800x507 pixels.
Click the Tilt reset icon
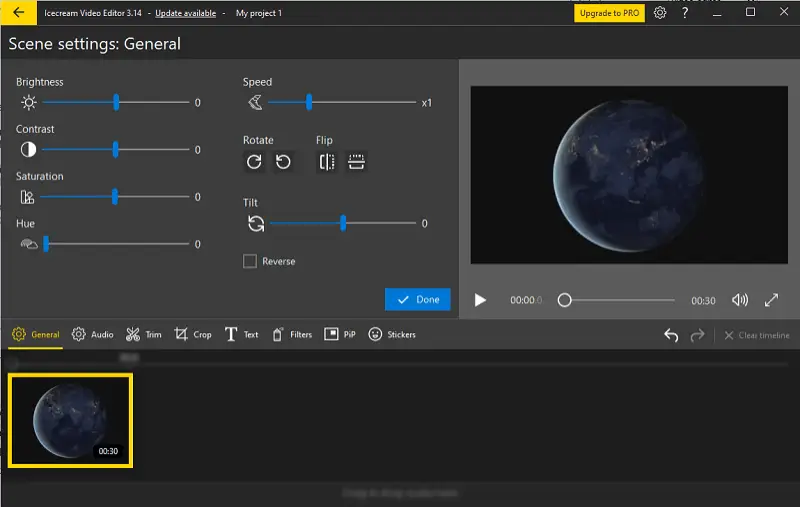pos(256,223)
